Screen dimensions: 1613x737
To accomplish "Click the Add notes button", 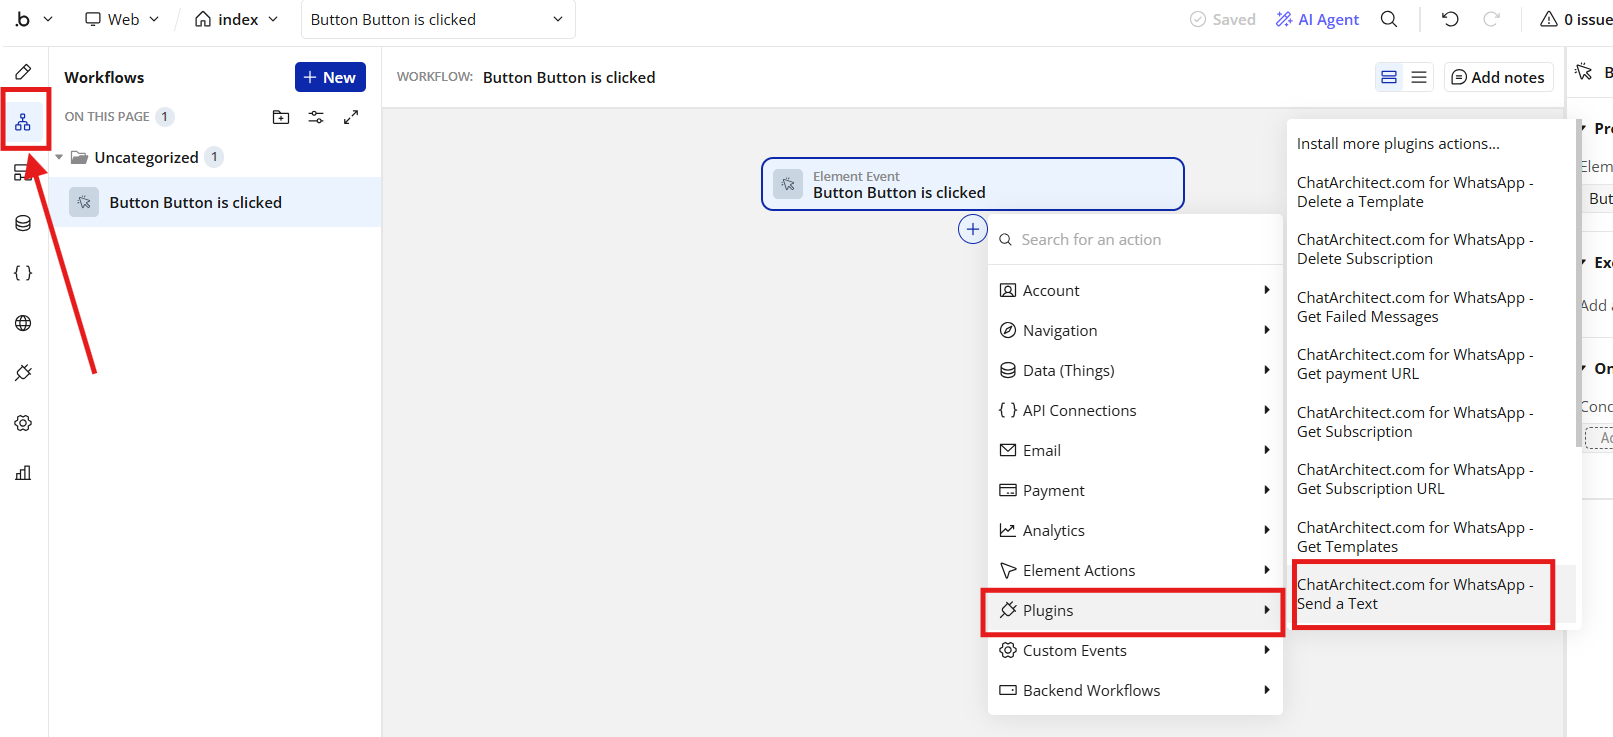I will [x=1498, y=77].
